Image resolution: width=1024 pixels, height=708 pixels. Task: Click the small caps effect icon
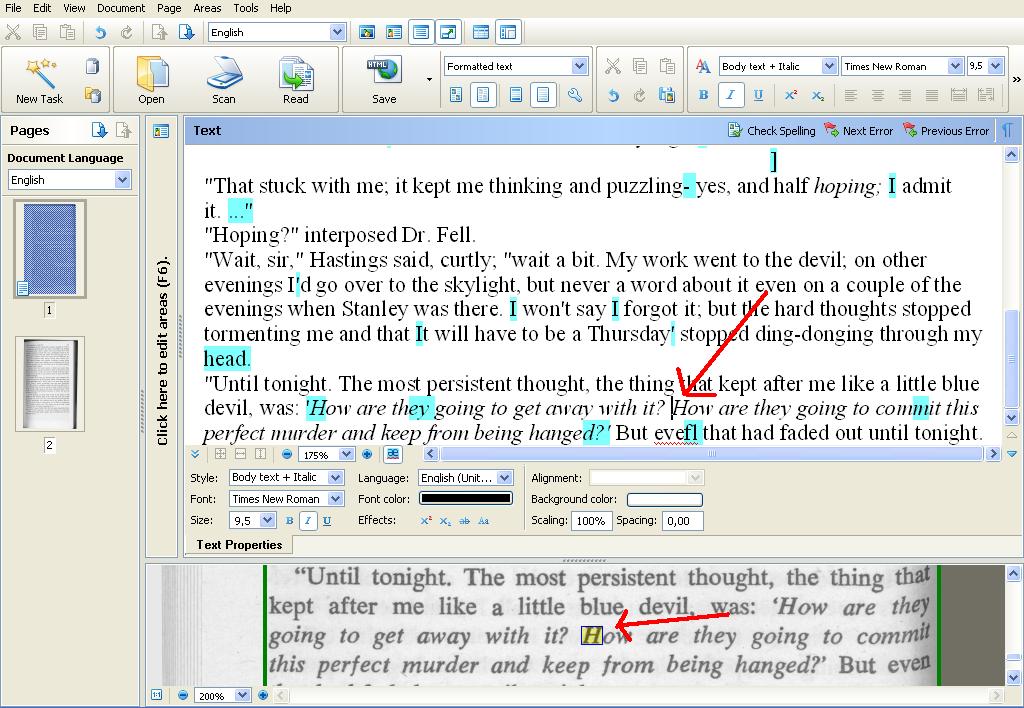click(483, 521)
